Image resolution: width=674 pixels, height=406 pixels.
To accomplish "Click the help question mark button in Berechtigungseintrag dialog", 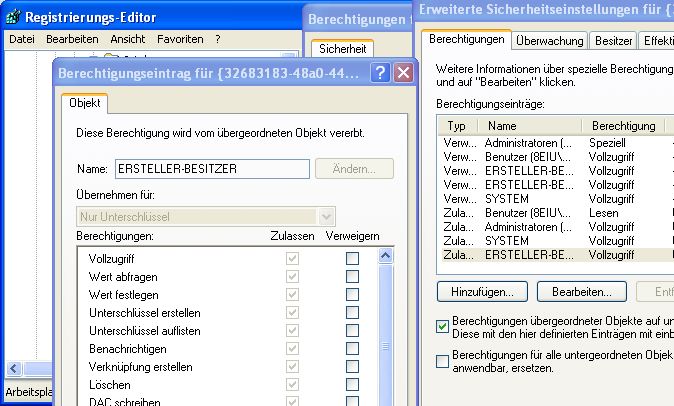I will (380, 73).
